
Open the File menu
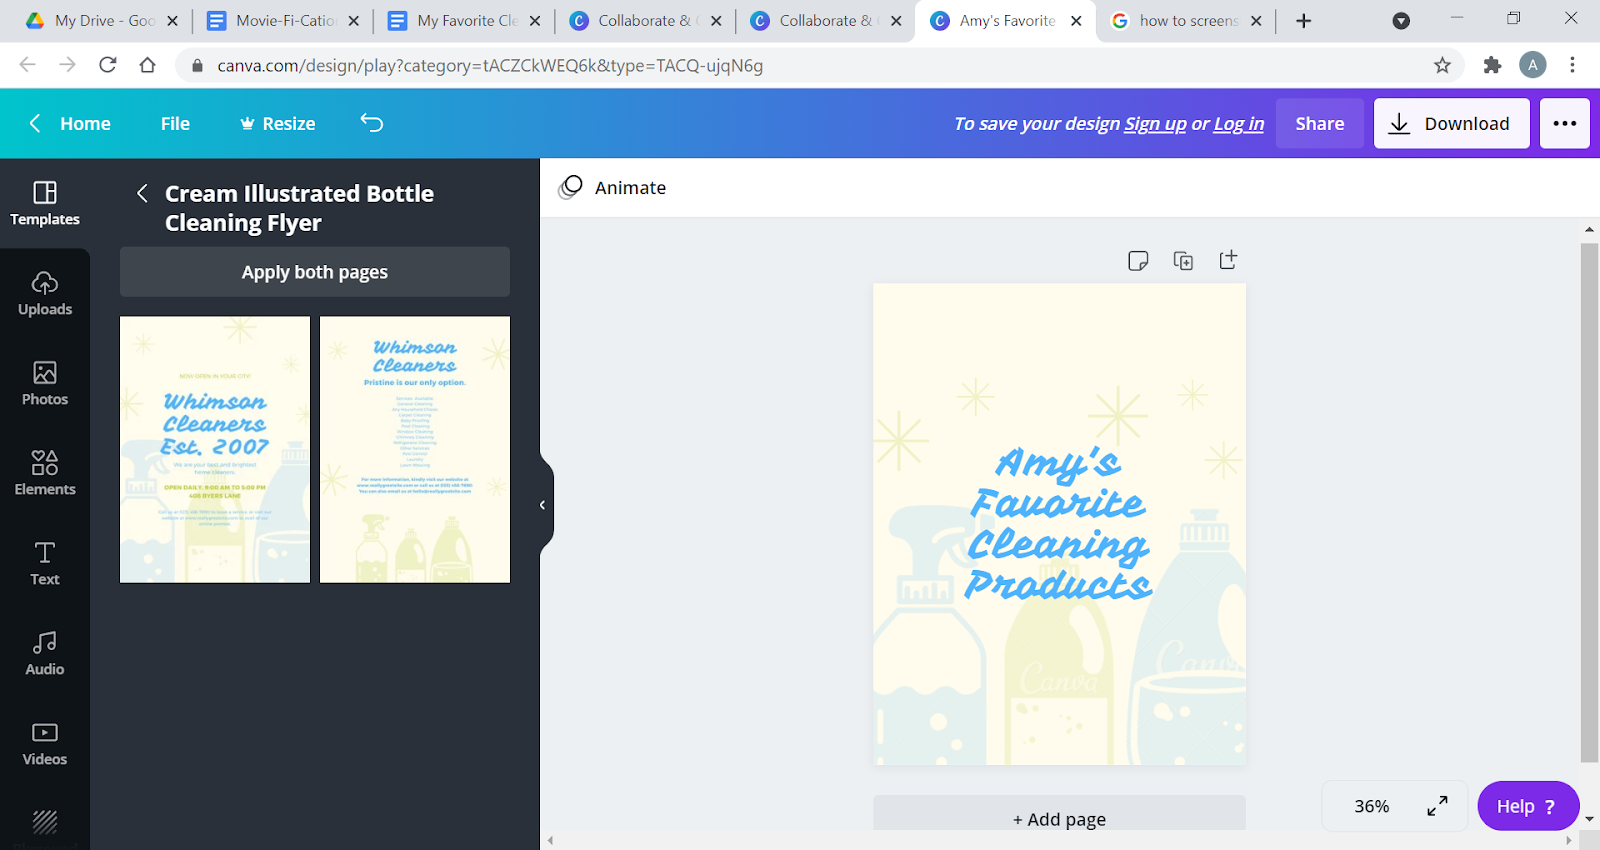pos(175,124)
